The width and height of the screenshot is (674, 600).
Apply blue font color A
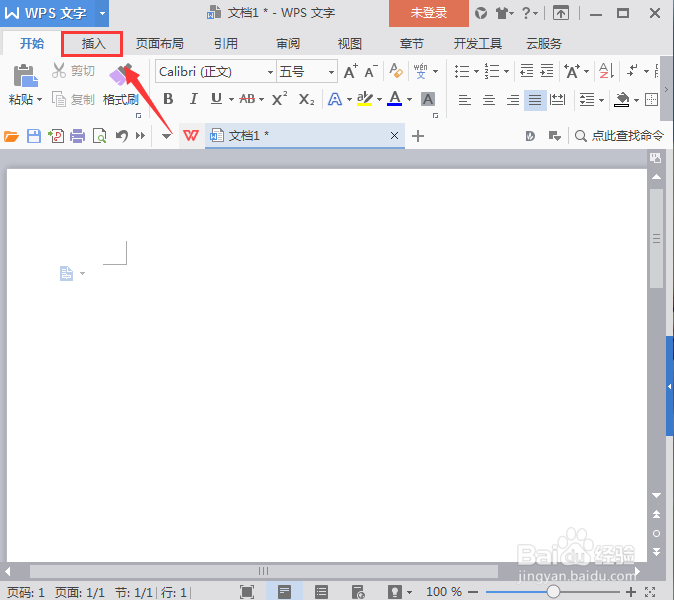pyautogui.click(x=395, y=99)
